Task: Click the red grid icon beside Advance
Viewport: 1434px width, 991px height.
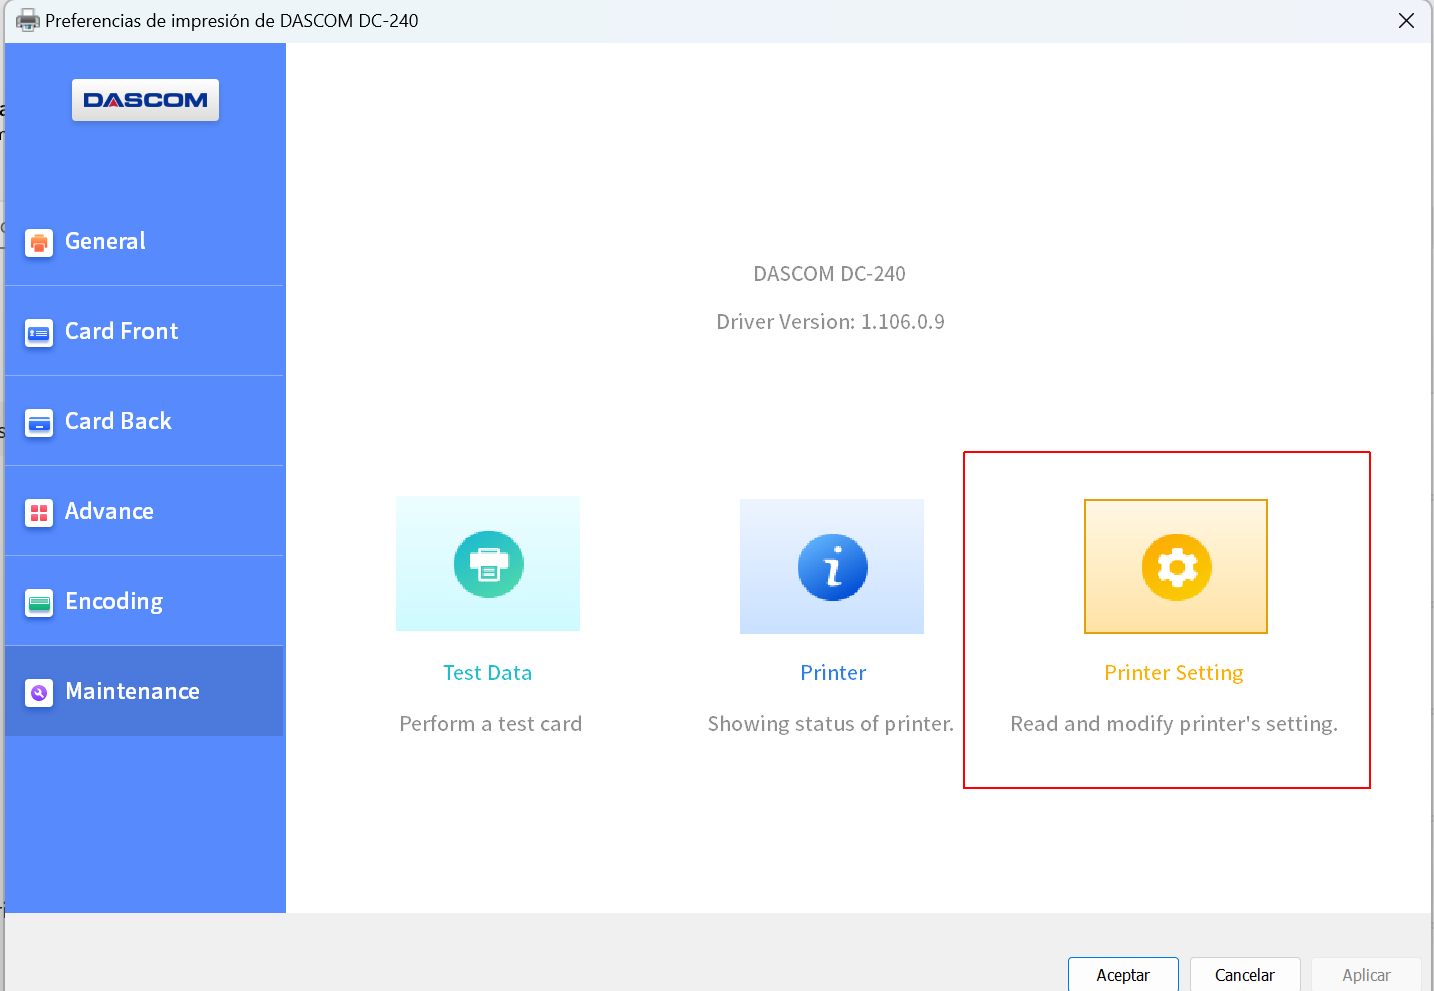Action: click(39, 512)
